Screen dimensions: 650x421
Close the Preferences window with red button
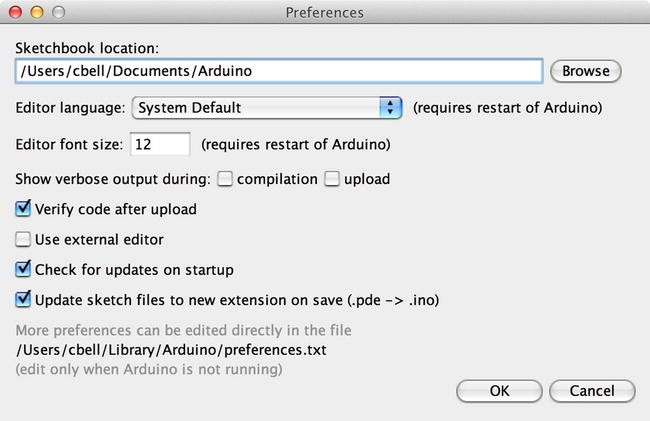[19, 13]
